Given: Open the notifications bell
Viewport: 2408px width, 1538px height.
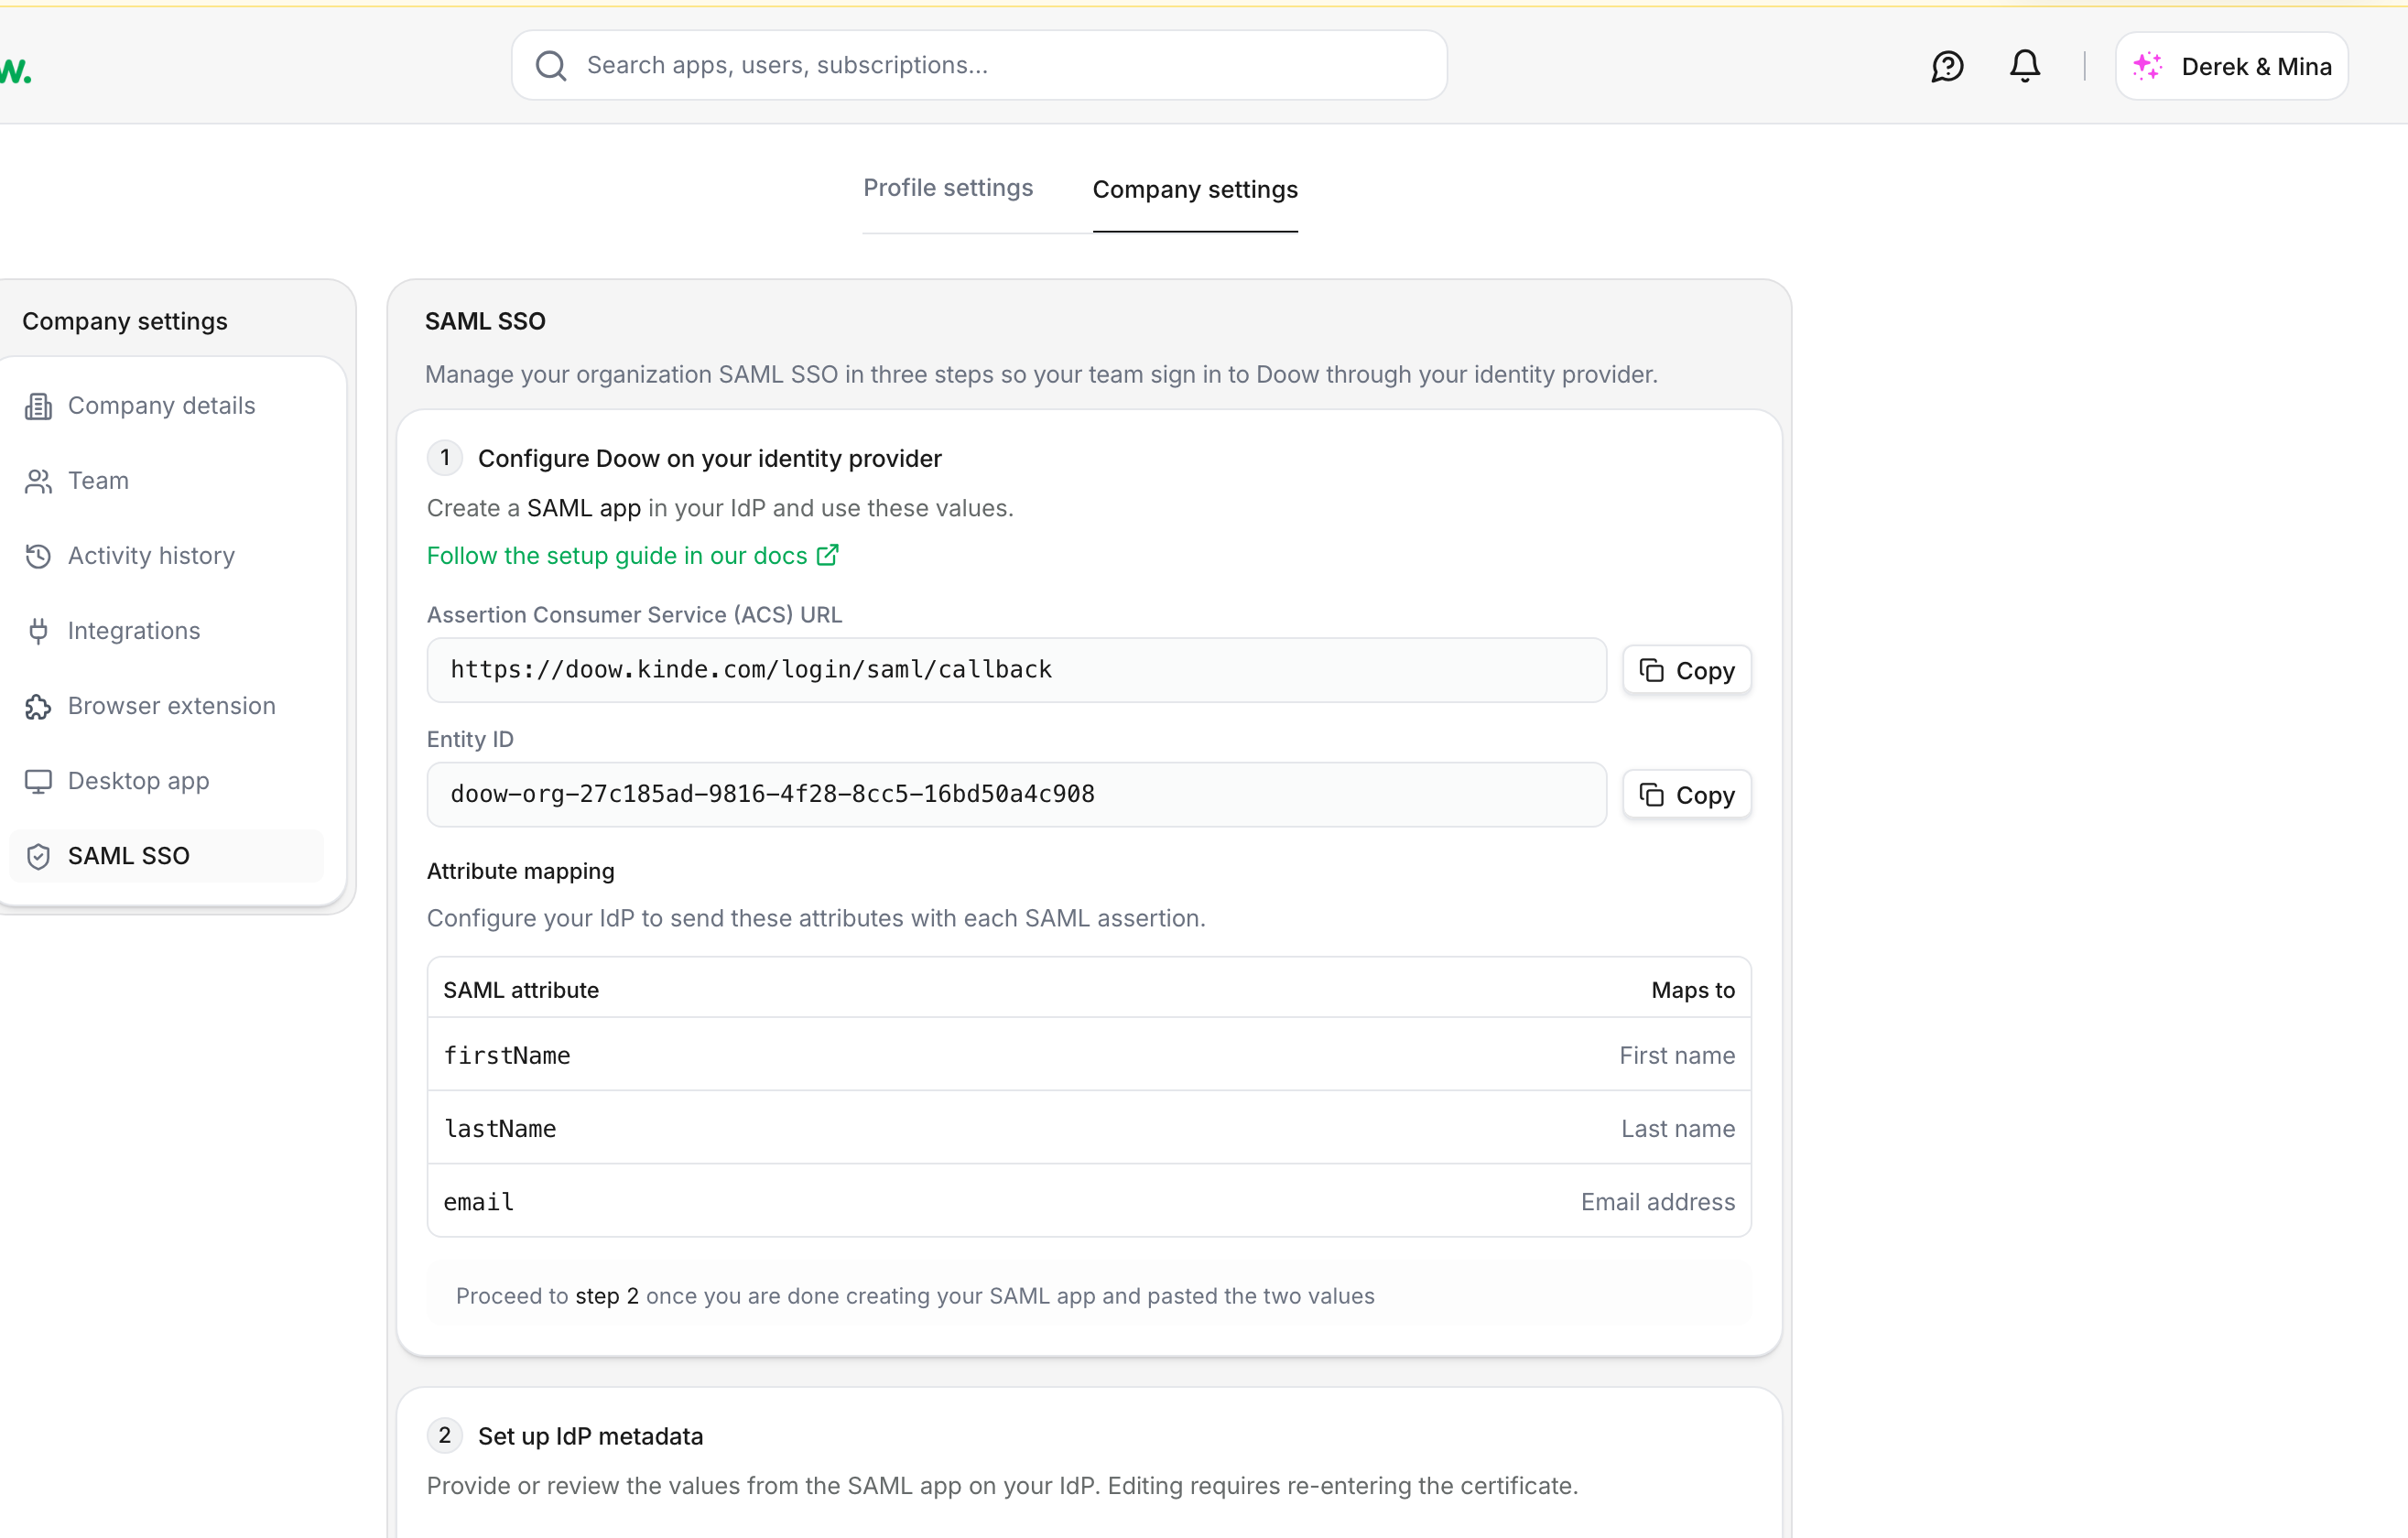Looking at the screenshot, I should [x=2025, y=66].
